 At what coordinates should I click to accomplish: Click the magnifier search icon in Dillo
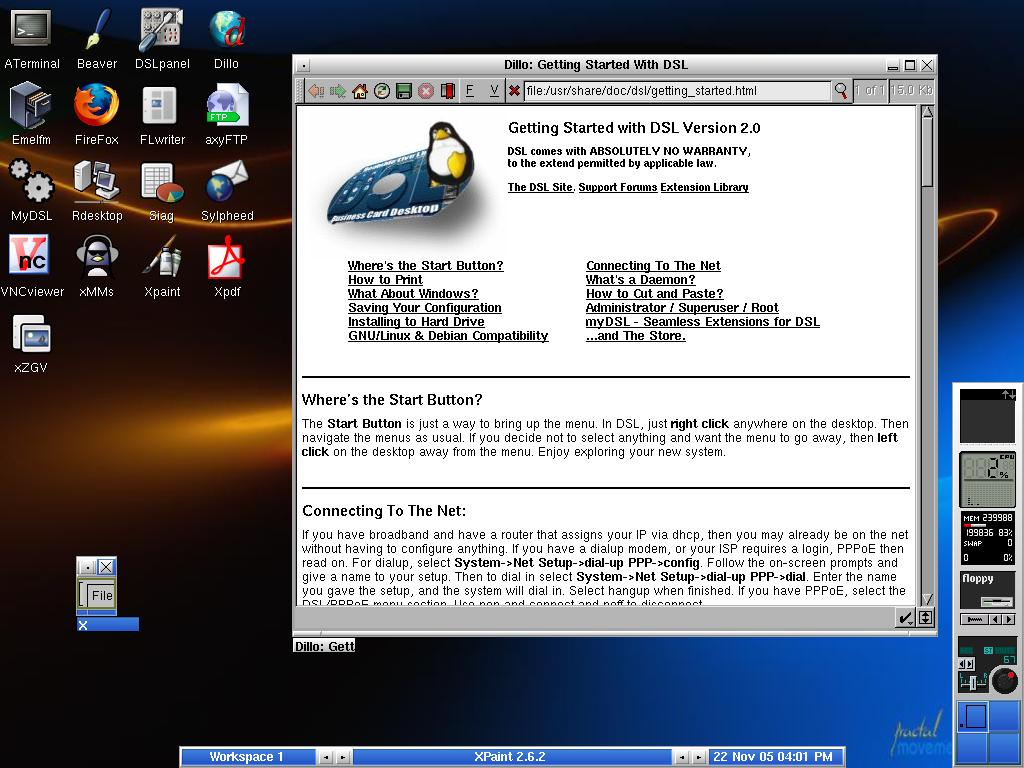tap(841, 90)
